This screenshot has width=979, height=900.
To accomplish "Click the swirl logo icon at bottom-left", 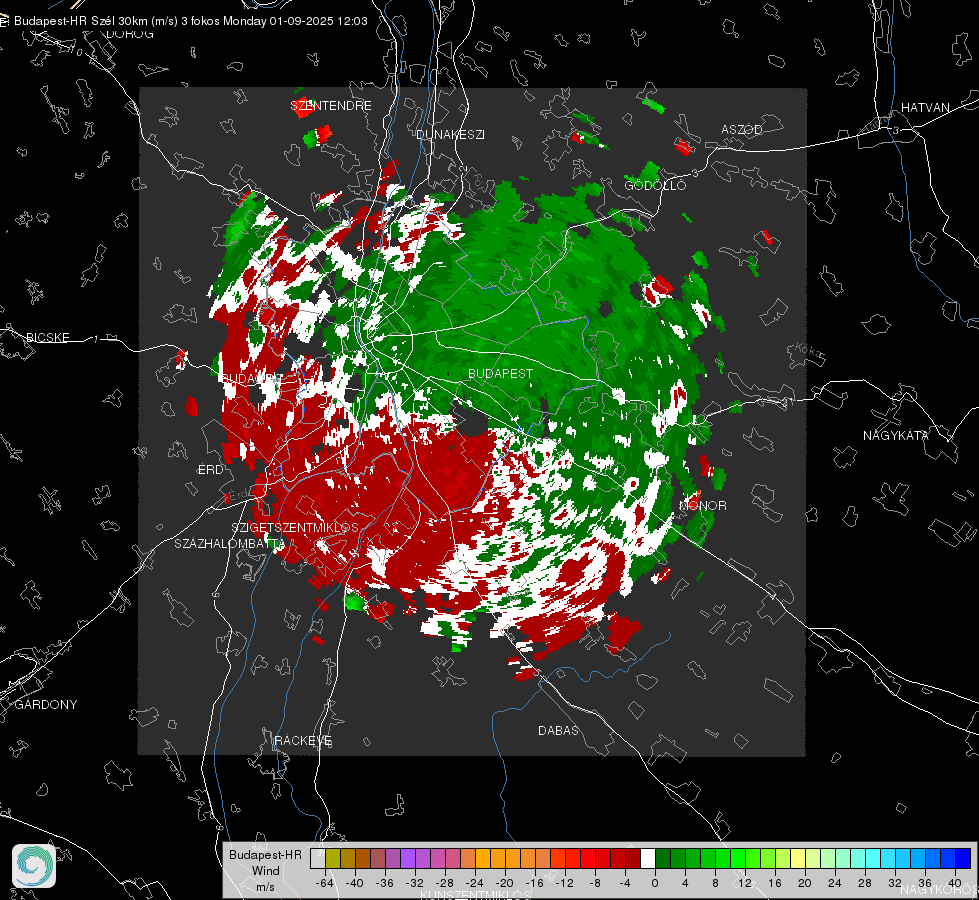I will [34, 866].
